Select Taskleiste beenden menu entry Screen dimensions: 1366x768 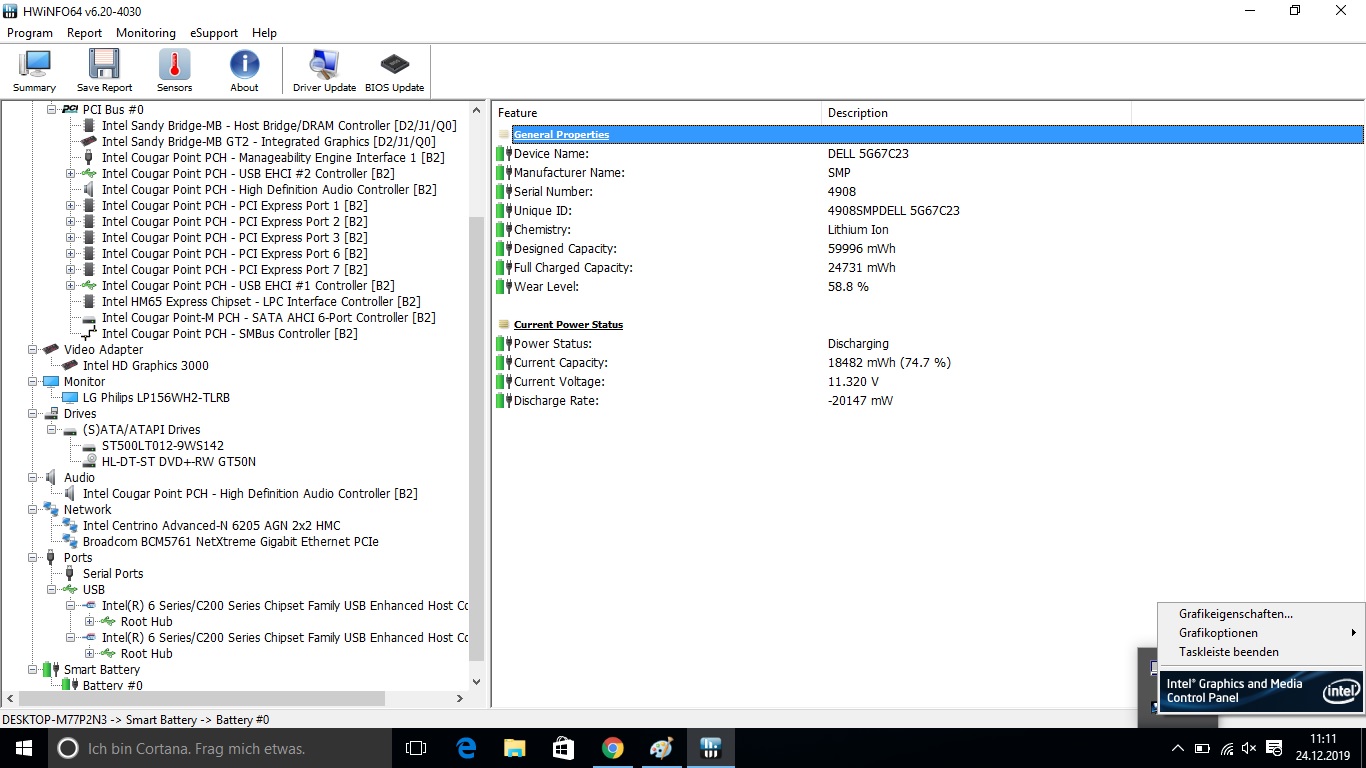pos(1260,652)
